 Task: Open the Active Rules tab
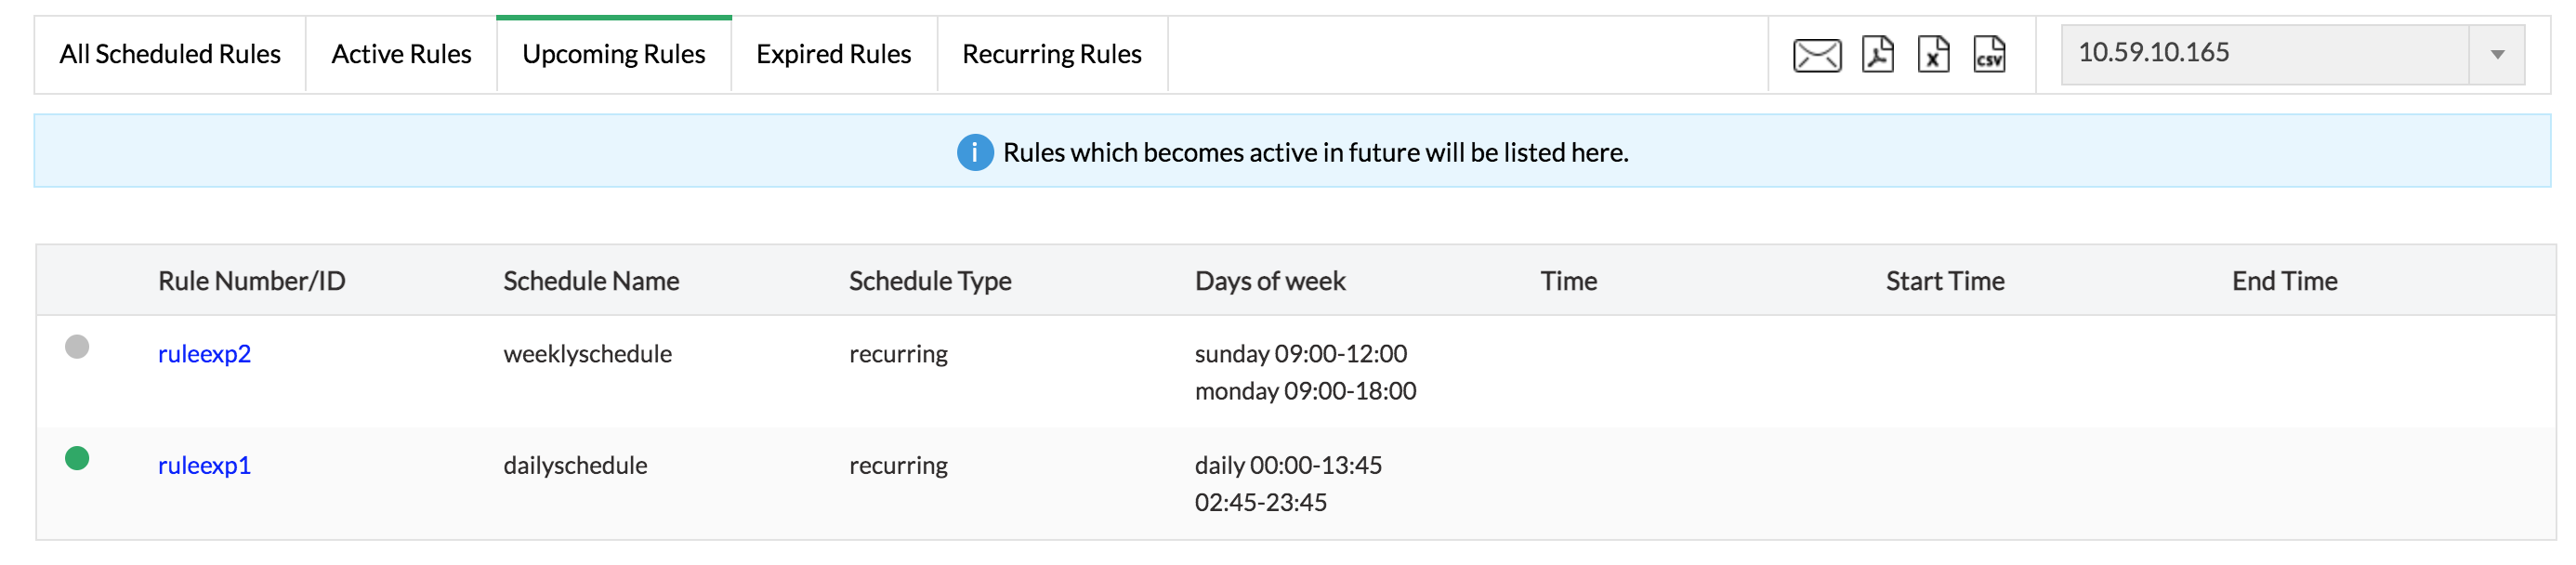(401, 54)
